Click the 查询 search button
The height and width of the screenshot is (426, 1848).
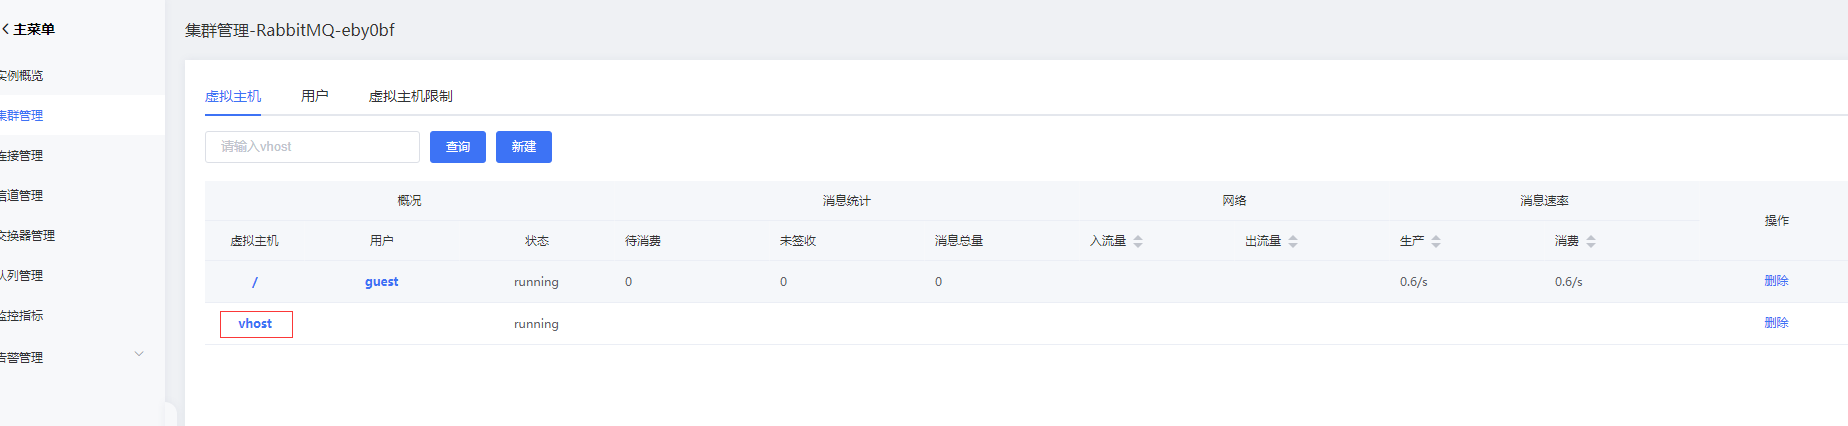click(x=458, y=147)
